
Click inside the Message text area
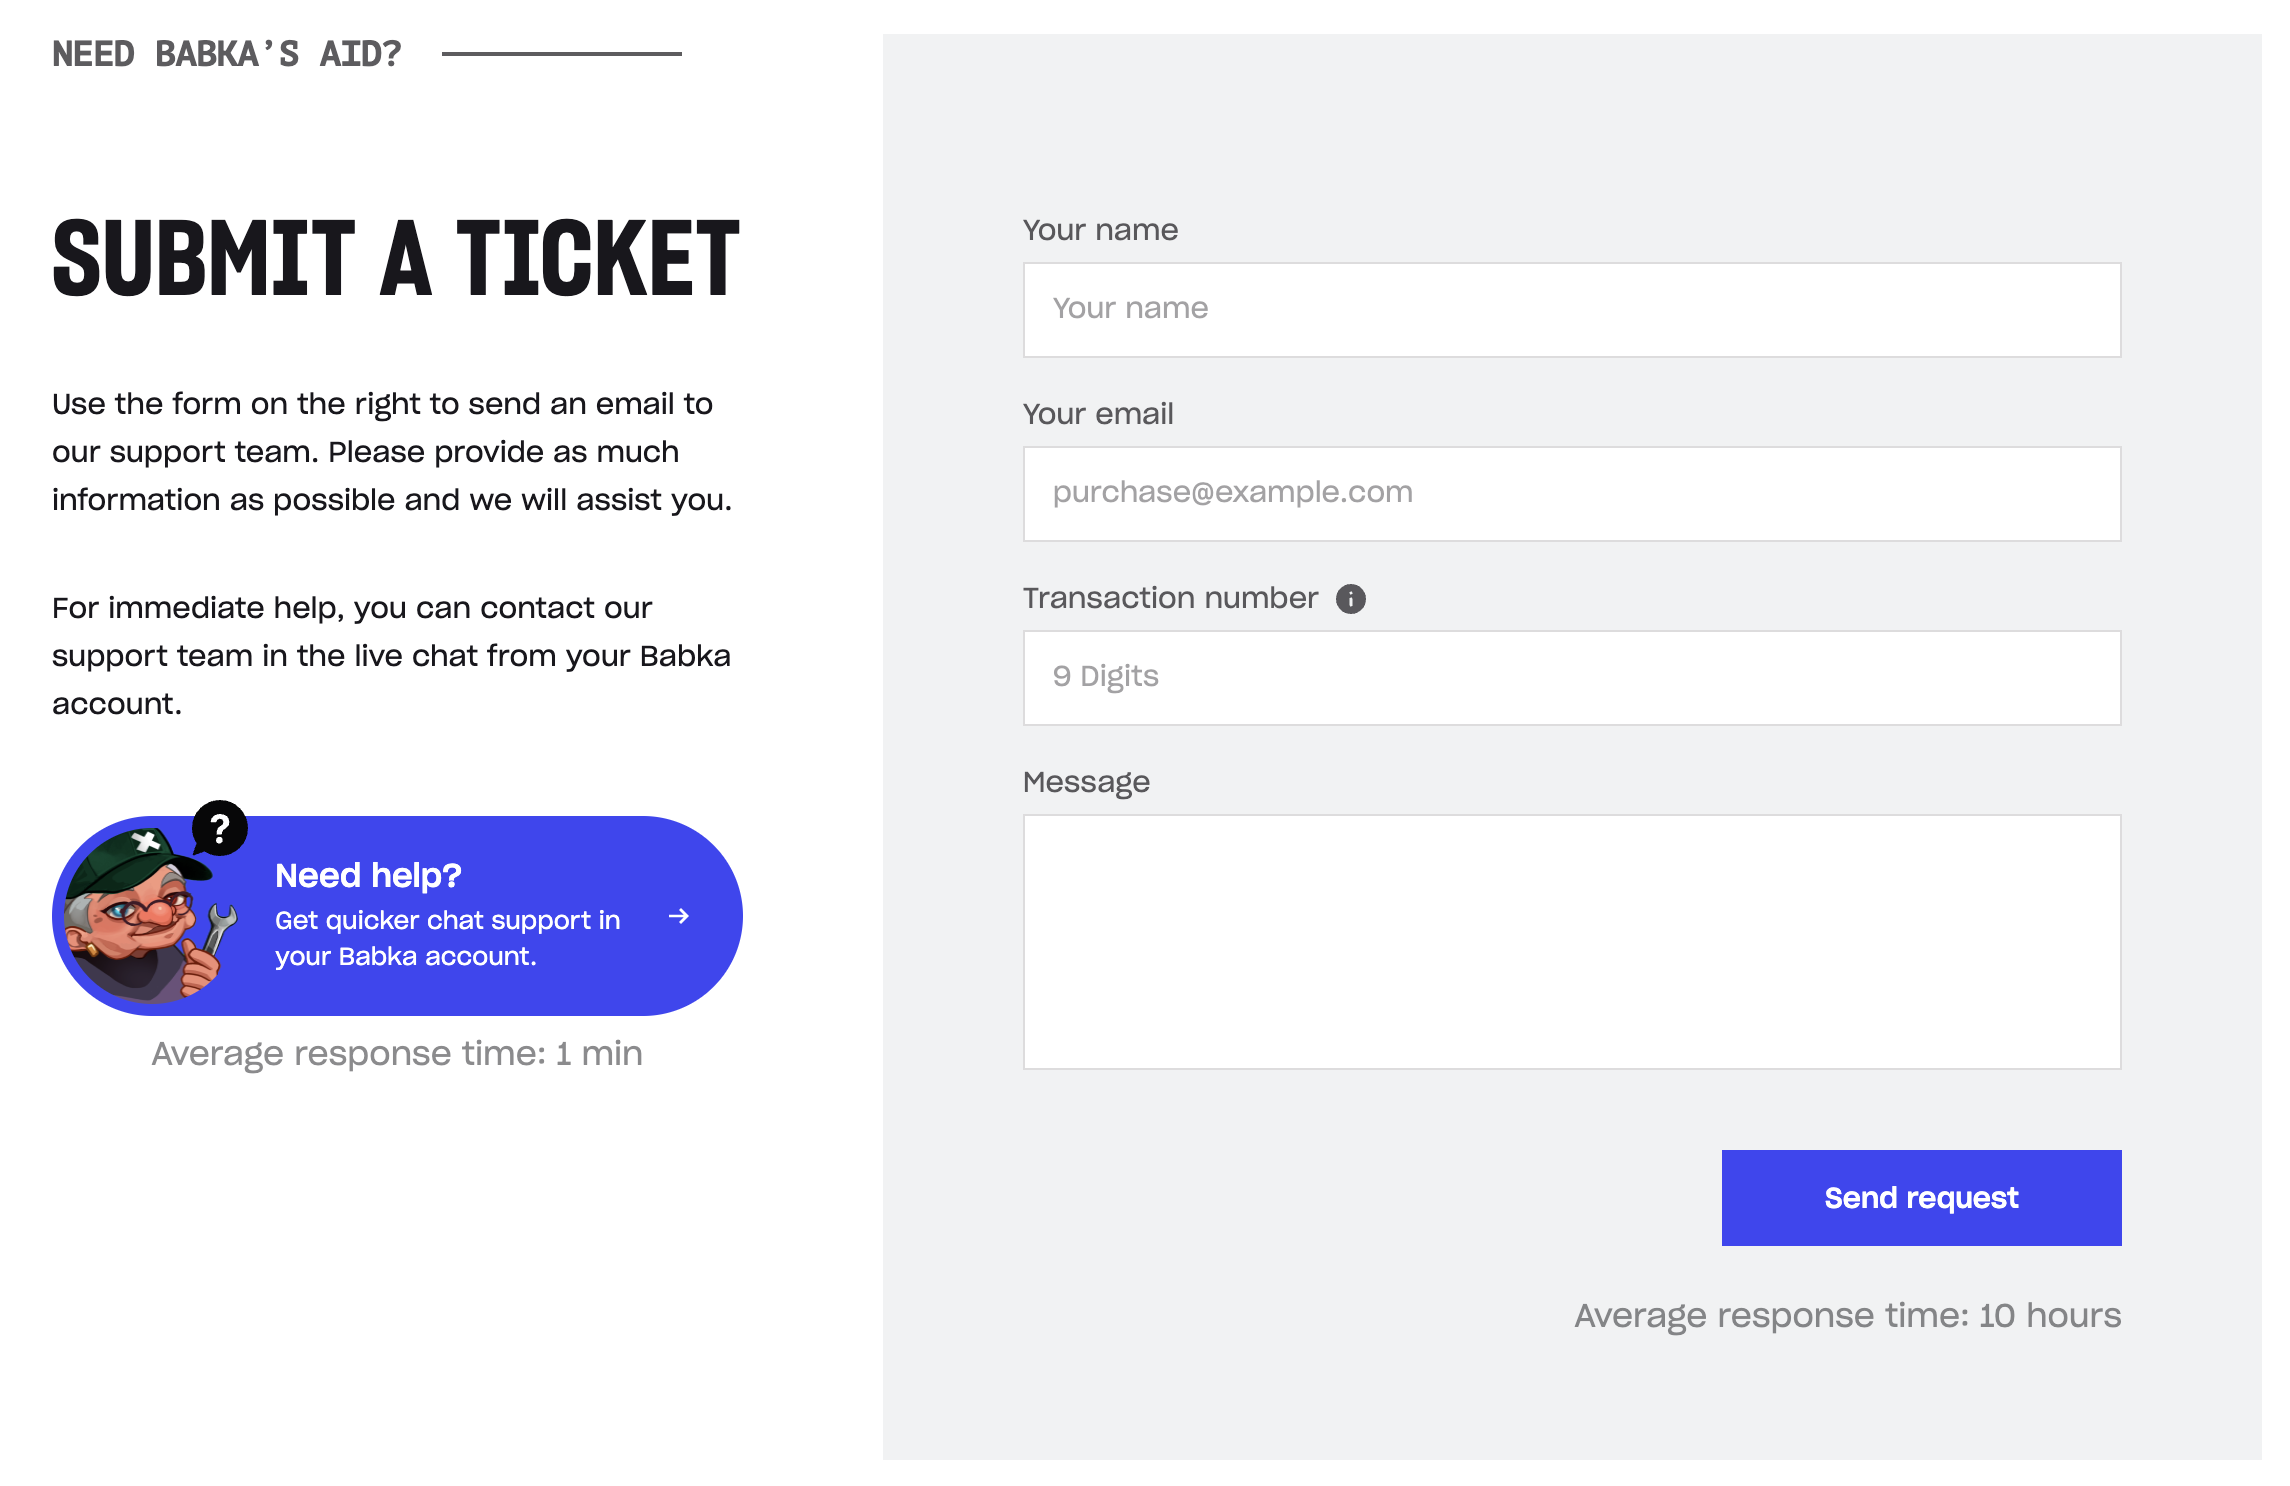click(x=1572, y=941)
